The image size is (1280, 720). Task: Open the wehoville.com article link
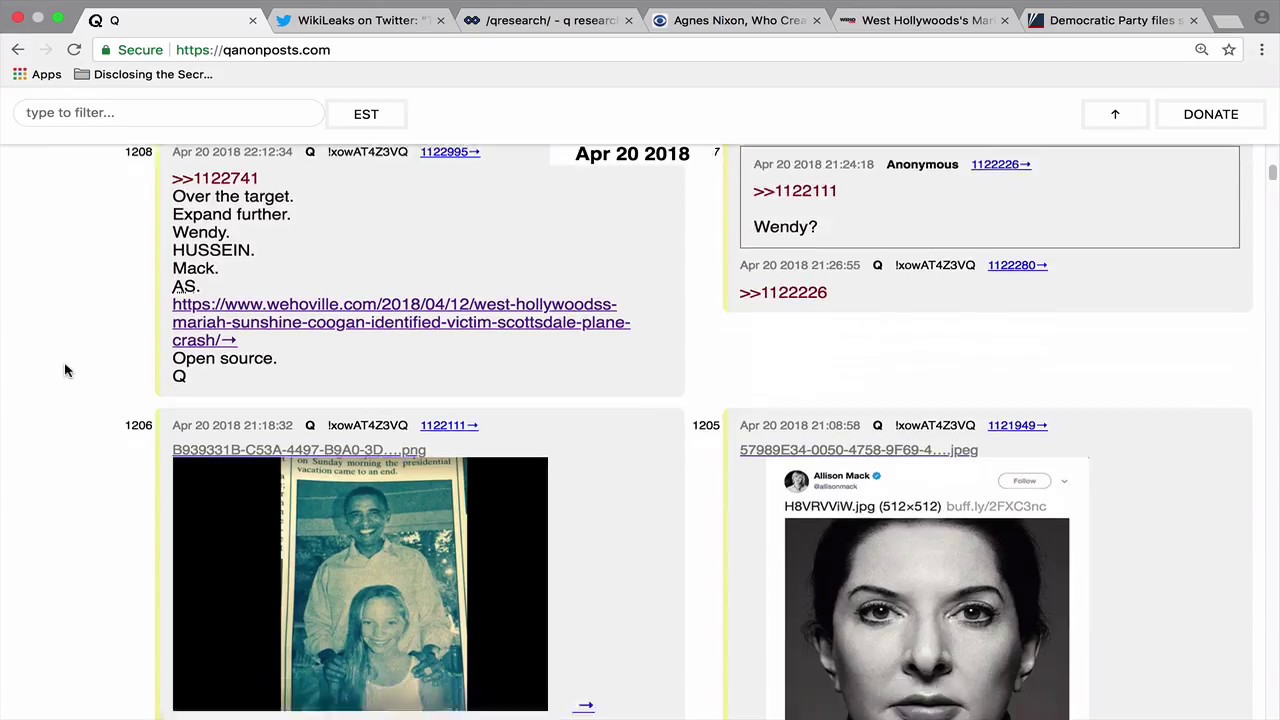click(x=401, y=322)
